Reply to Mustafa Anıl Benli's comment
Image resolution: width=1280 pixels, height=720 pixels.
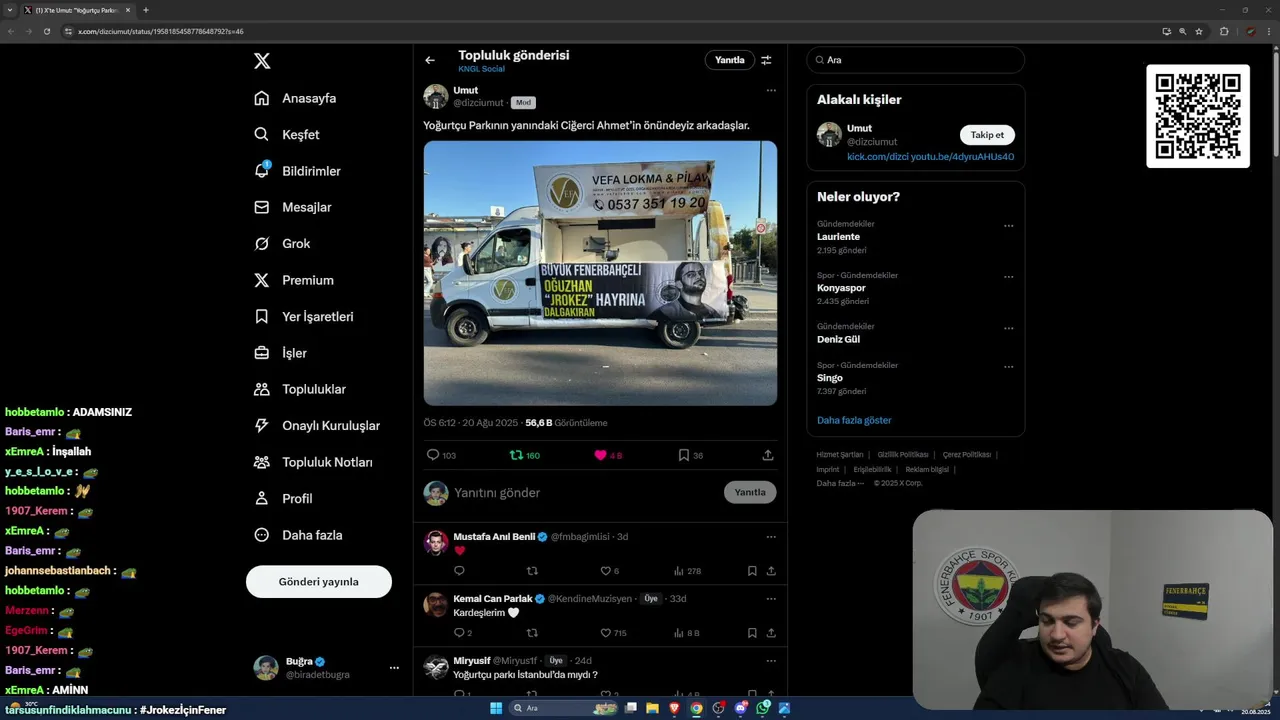[x=459, y=571]
